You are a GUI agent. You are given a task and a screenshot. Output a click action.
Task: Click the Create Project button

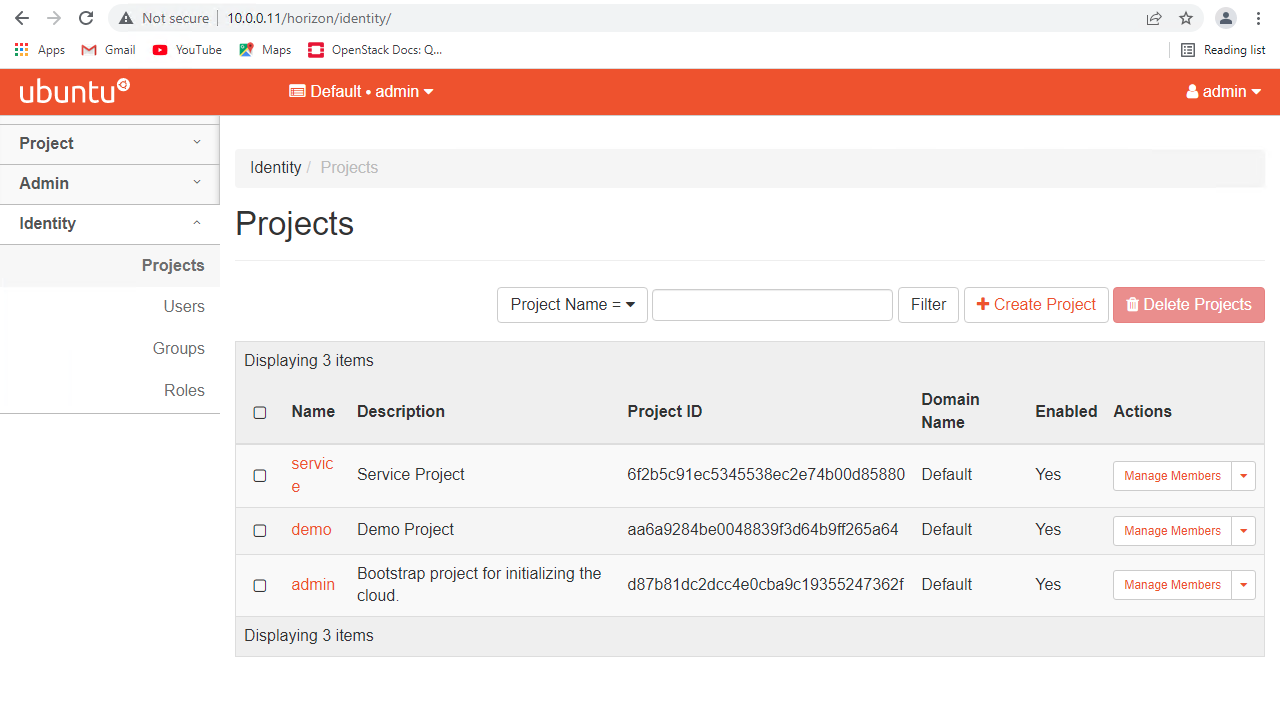click(x=1036, y=305)
